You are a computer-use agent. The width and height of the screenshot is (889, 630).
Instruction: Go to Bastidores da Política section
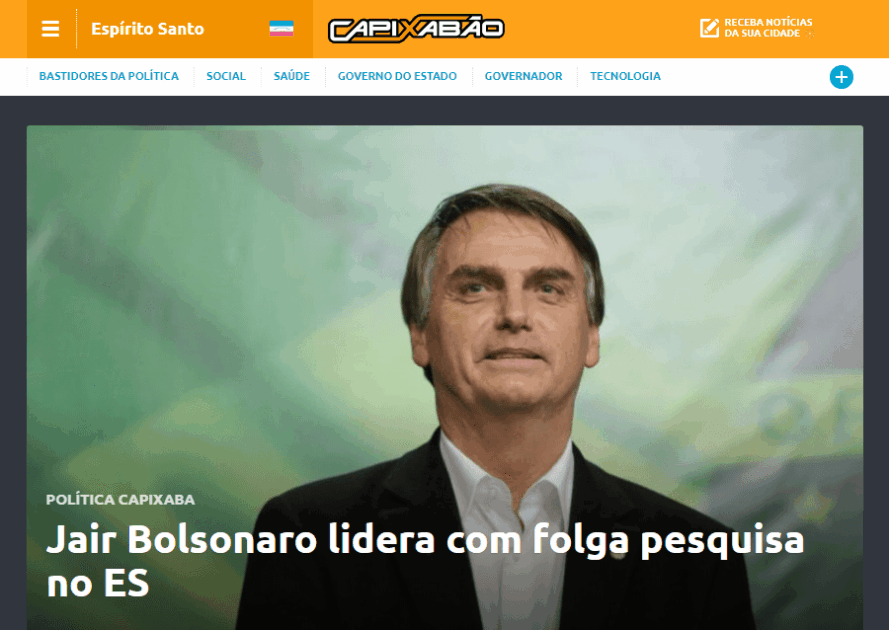pos(109,76)
